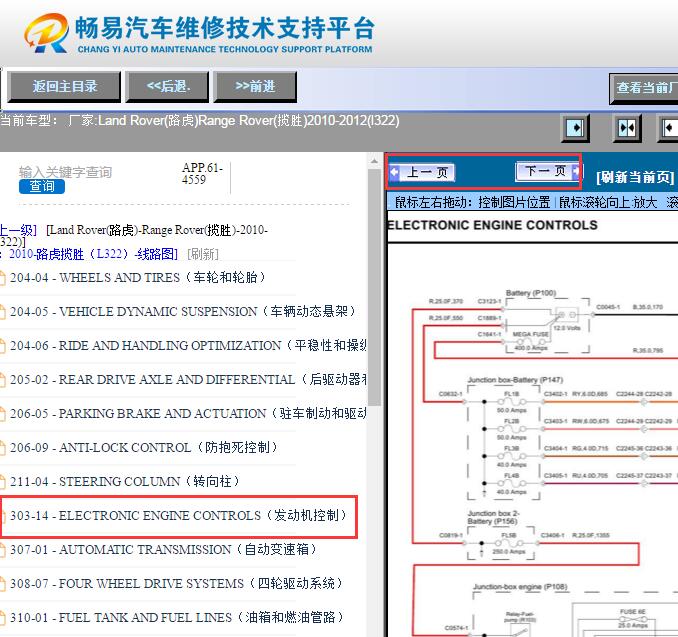Open 308-07 FOUR WHEEL DRIVE SYSTEMS entry
This screenshot has width=678, height=637.
pyautogui.click(x=176, y=583)
